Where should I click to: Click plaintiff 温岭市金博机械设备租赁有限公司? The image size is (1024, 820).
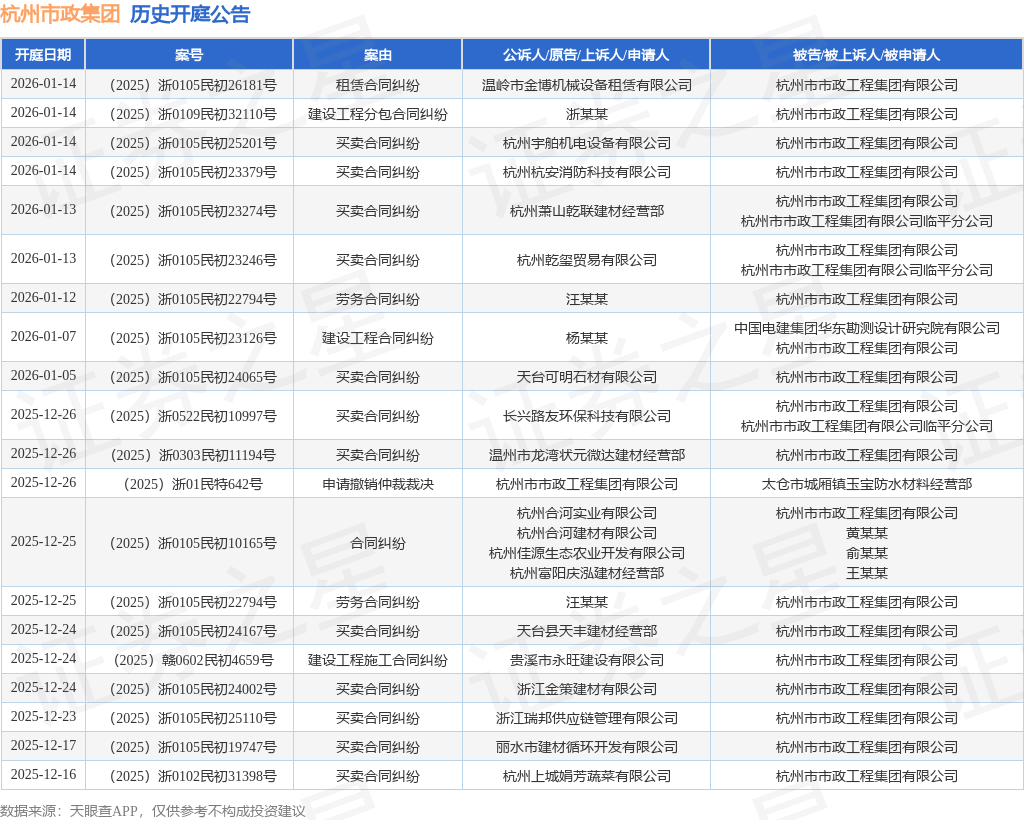(586, 85)
